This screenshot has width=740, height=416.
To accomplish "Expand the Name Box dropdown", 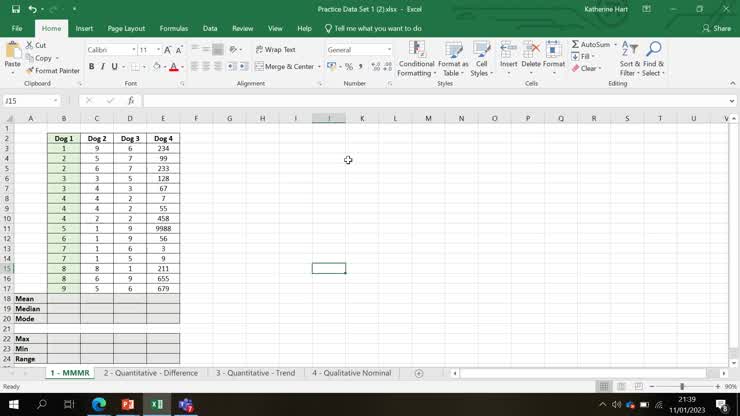I will (x=55, y=101).
